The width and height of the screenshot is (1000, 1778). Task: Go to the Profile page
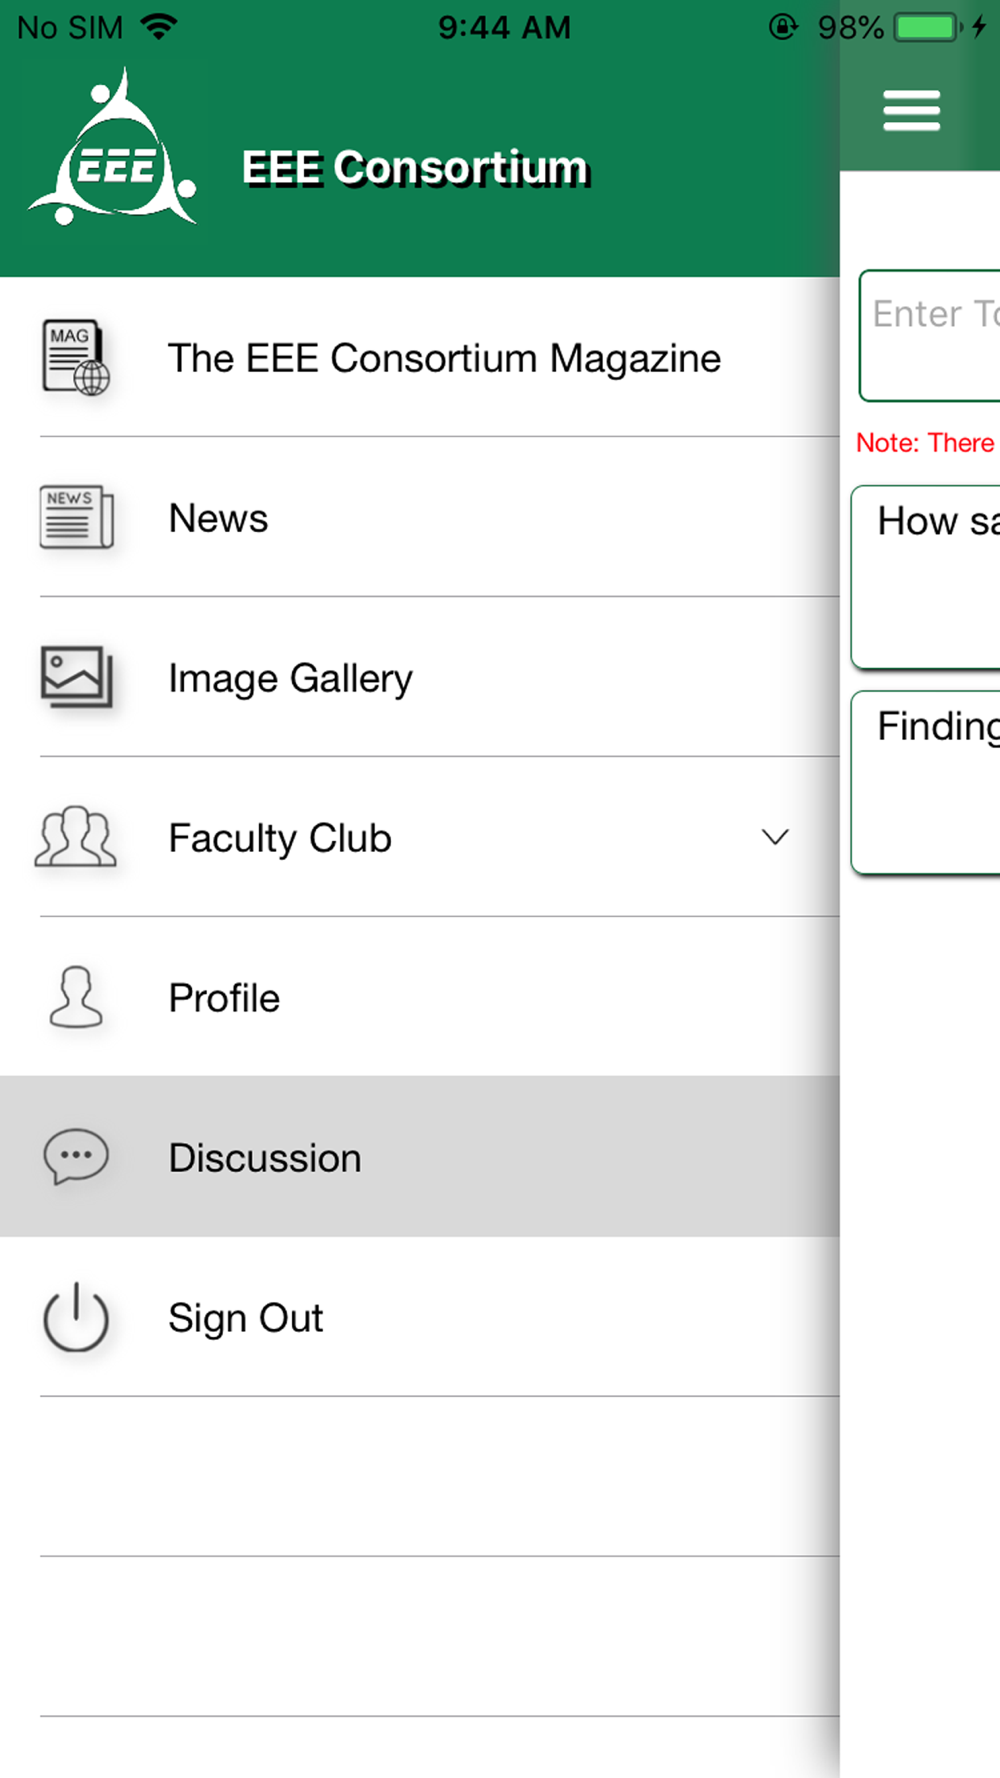coord(420,997)
